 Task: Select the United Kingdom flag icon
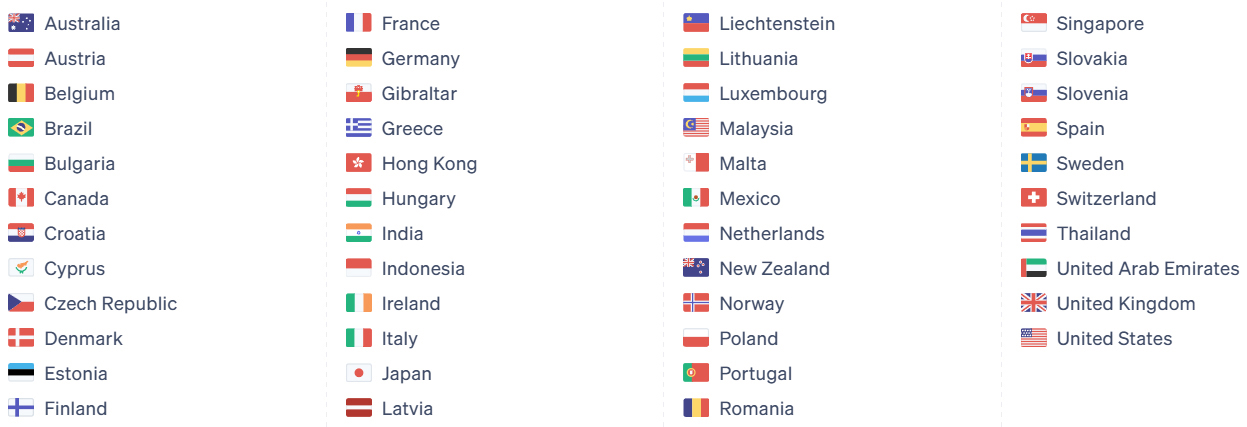tap(1034, 303)
